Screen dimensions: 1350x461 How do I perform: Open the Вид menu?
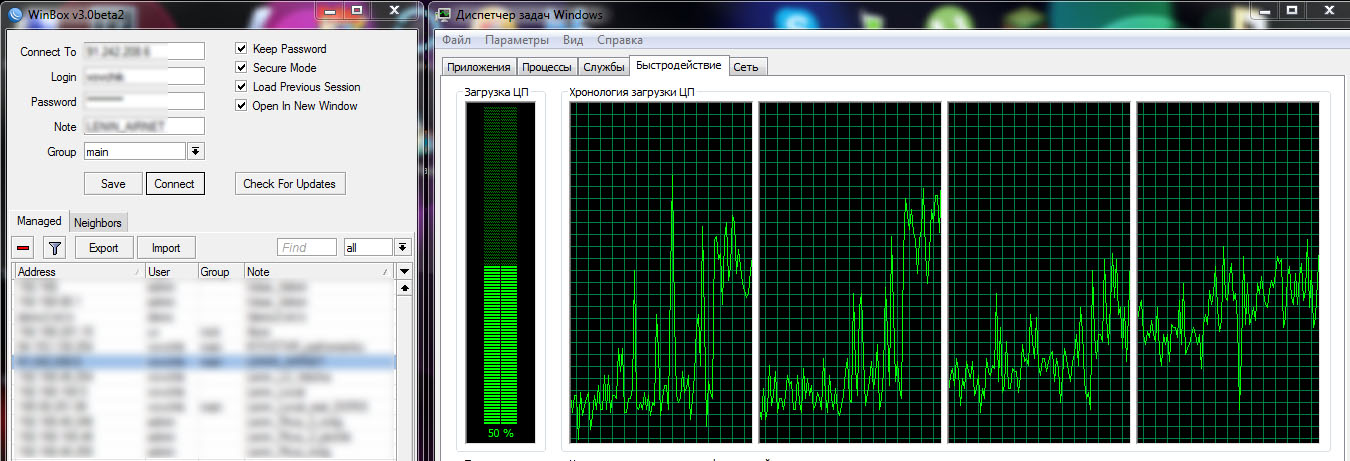click(x=573, y=41)
